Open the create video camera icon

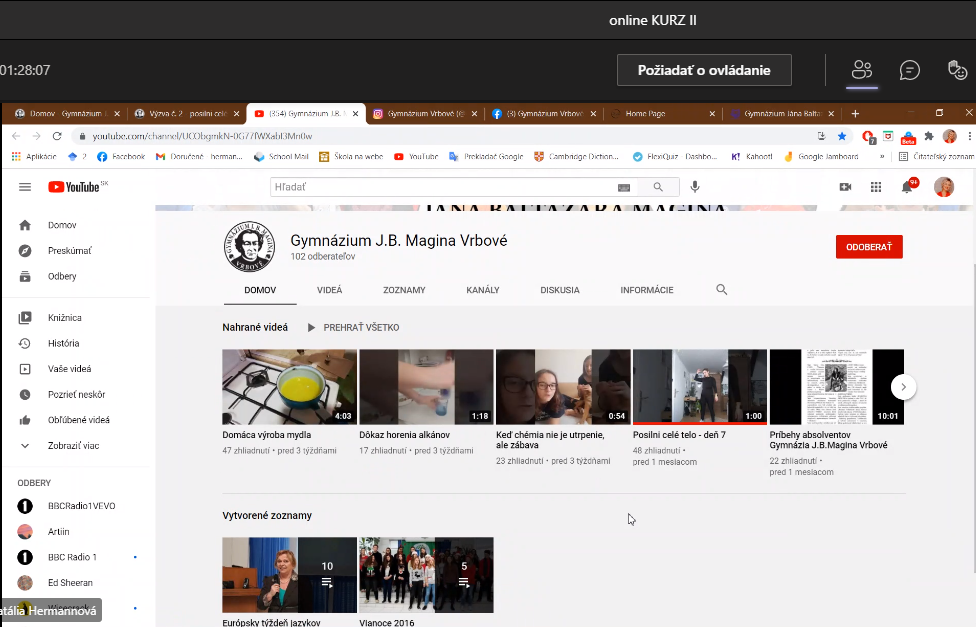845,187
